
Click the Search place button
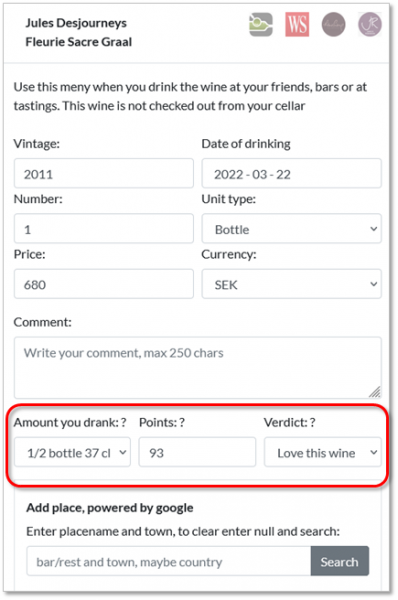[340, 561]
